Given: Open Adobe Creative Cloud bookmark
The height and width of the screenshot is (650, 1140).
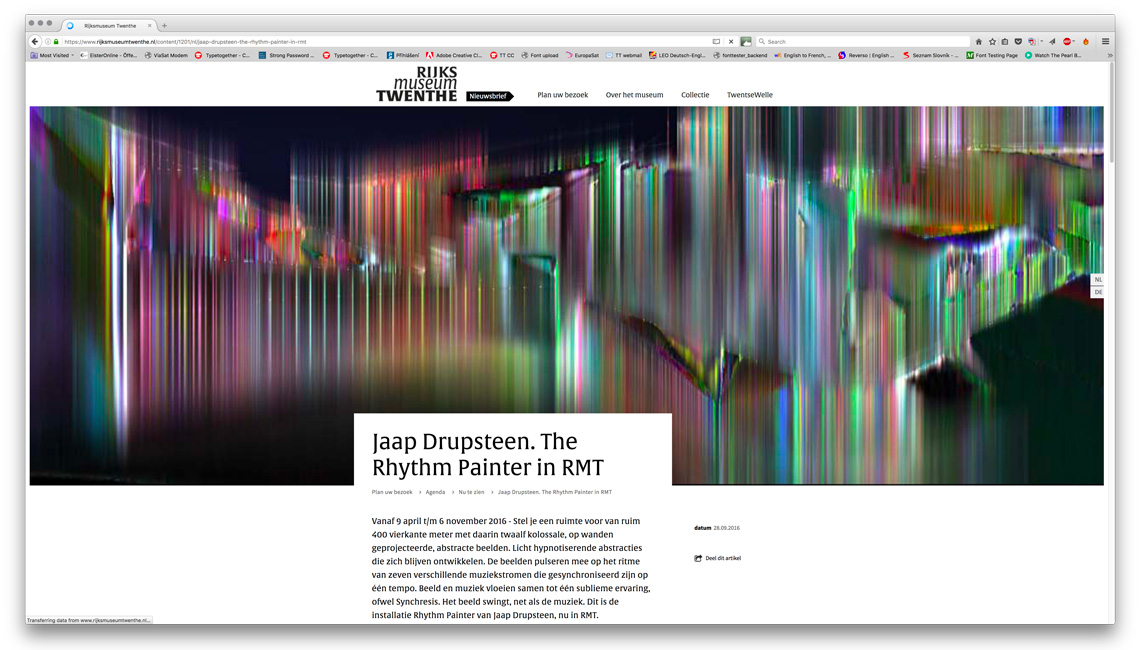Looking at the screenshot, I should tap(454, 55).
